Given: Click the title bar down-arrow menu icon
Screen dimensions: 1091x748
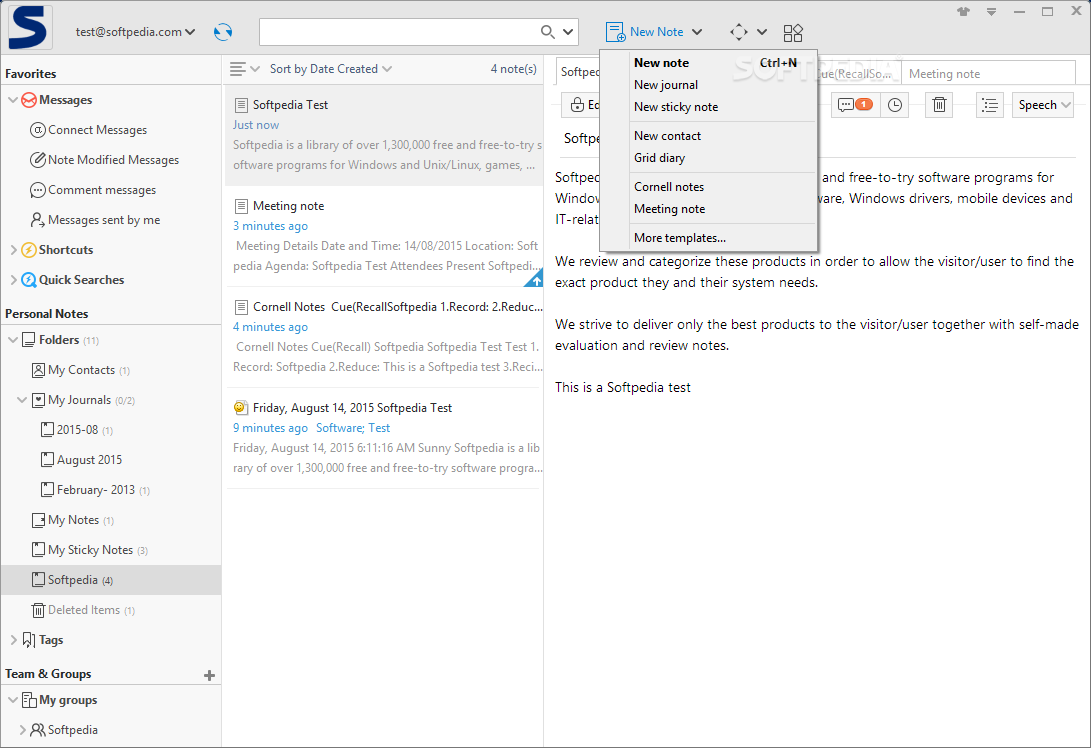Looking at the screenshot, I should 992,12.
